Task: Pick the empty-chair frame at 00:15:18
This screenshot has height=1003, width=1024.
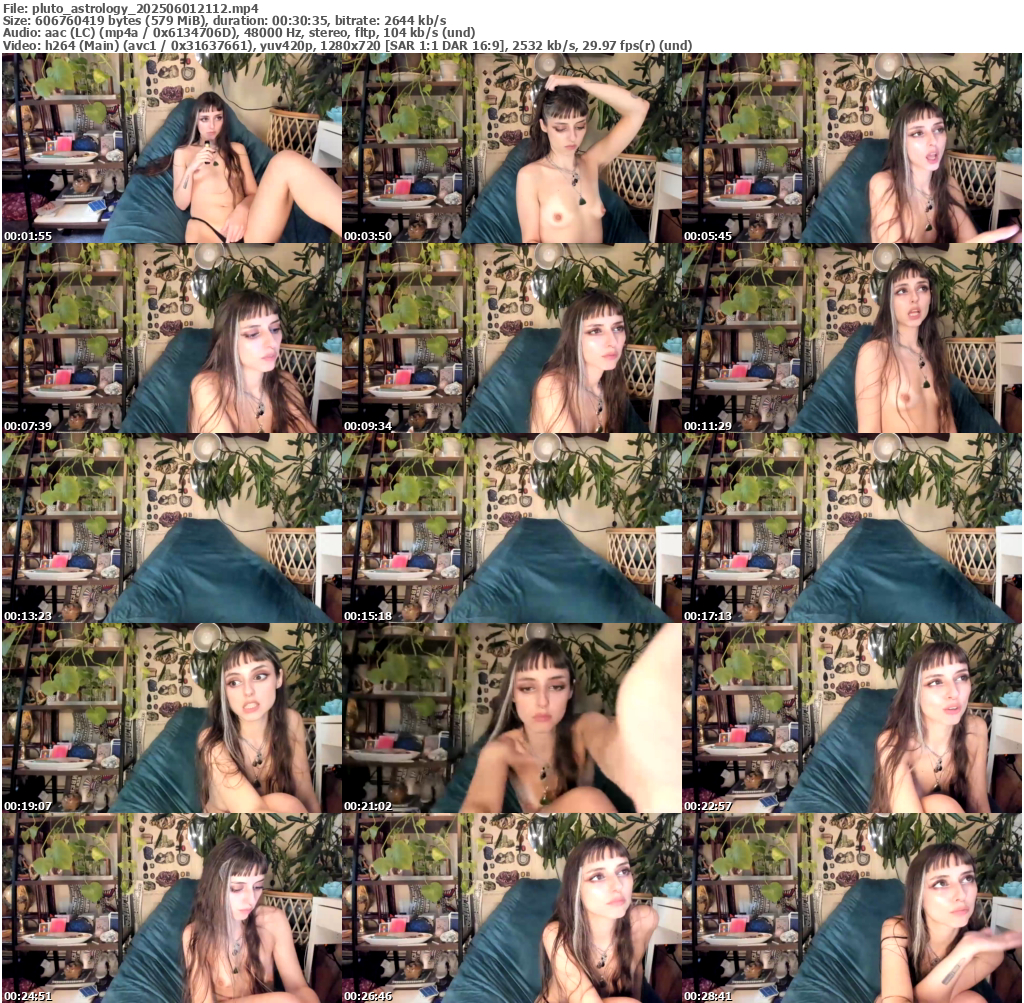Action: click(512, 528)
